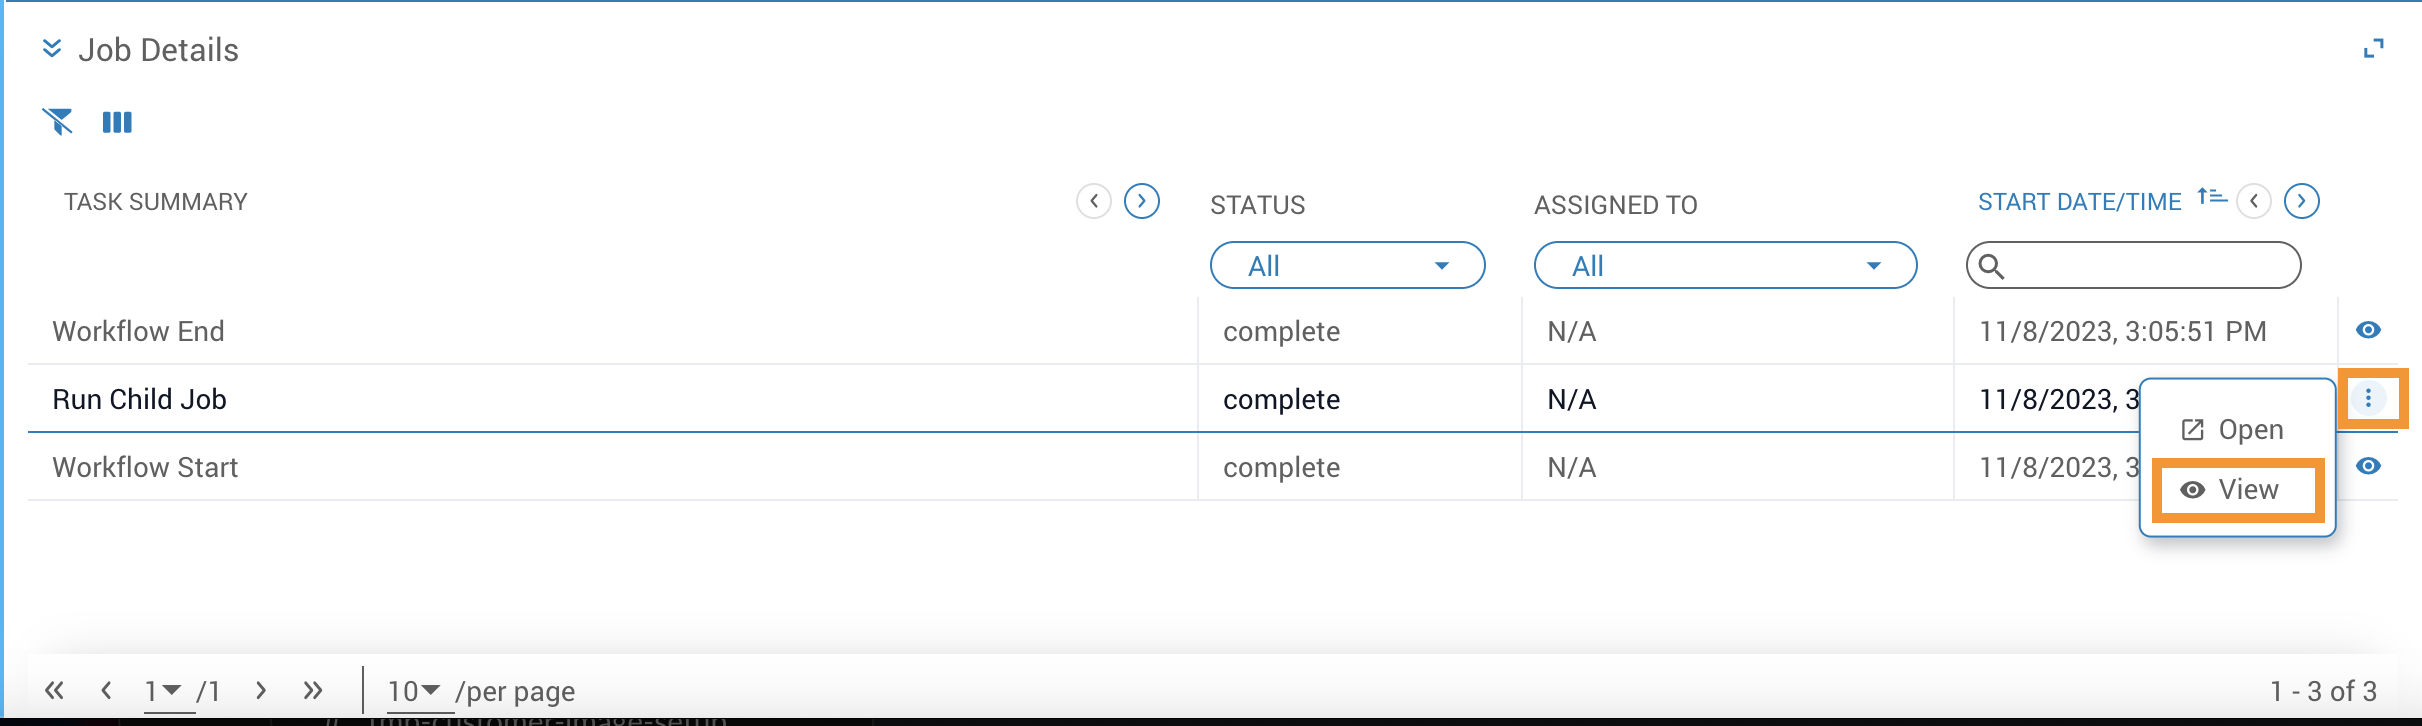The image size is (2422, 726).
Task: Open the Assigned To filter dropdown
Action: click(x=1724, y=266)
